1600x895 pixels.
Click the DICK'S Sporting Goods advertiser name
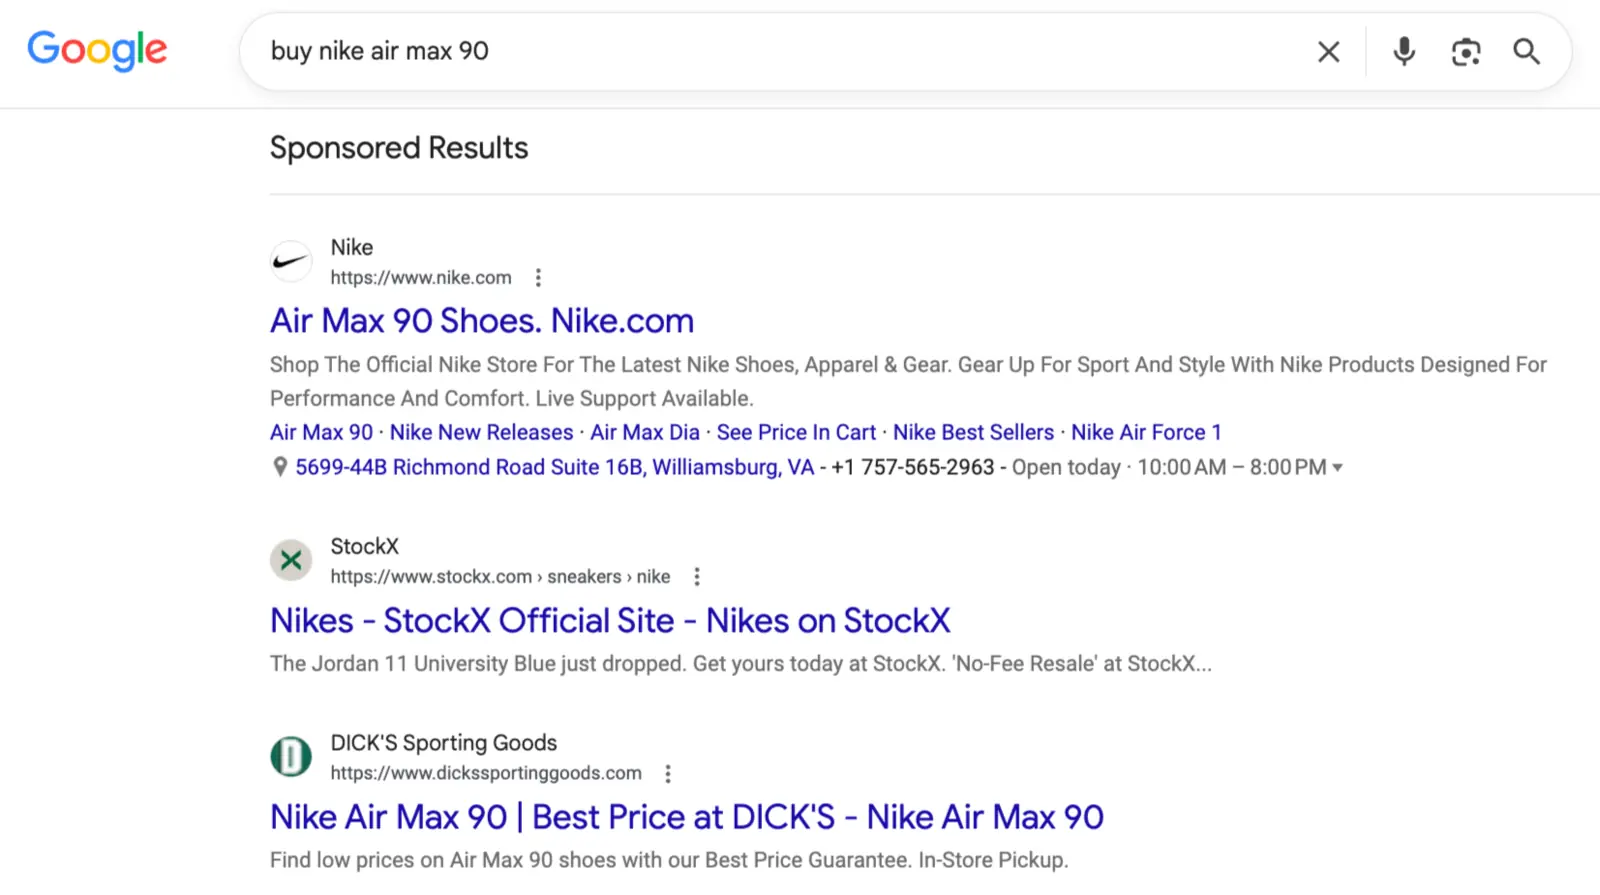pos(444,743)
